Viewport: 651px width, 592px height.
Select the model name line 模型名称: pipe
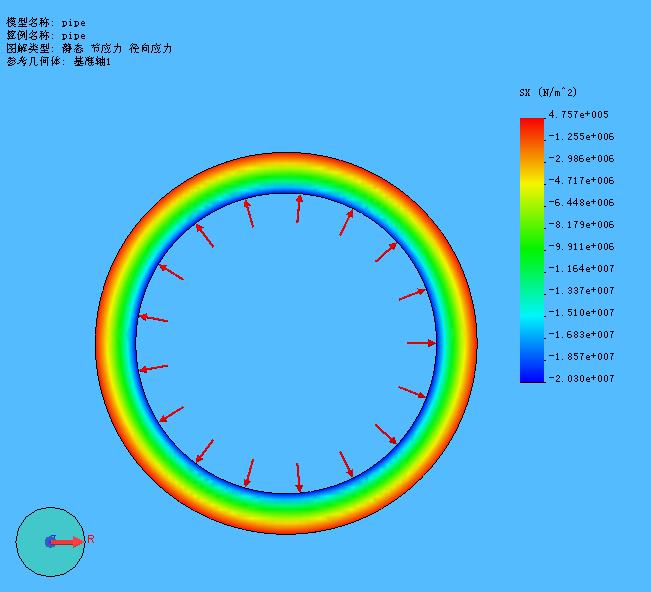(46, 22)
